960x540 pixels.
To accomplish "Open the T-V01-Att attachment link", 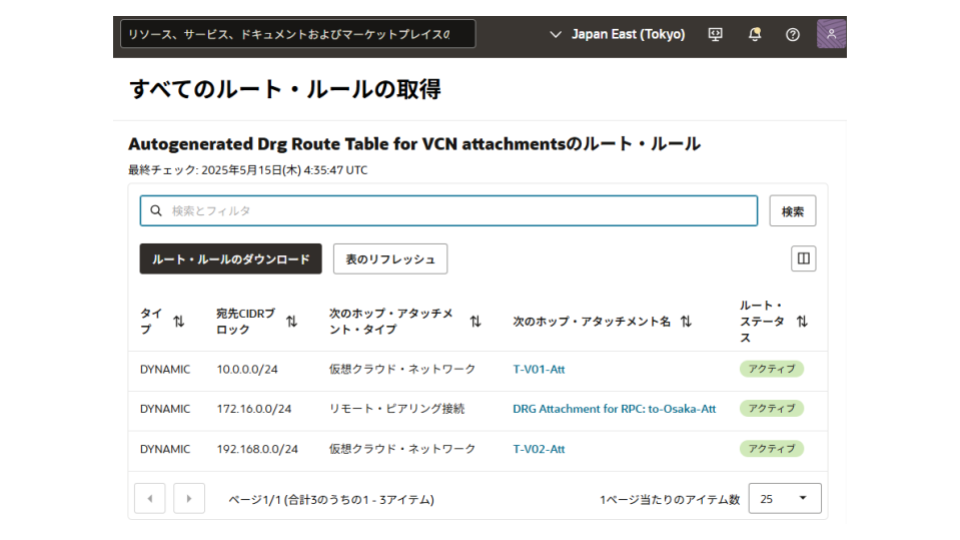I will pyautogui.click(x=539, y=369).
